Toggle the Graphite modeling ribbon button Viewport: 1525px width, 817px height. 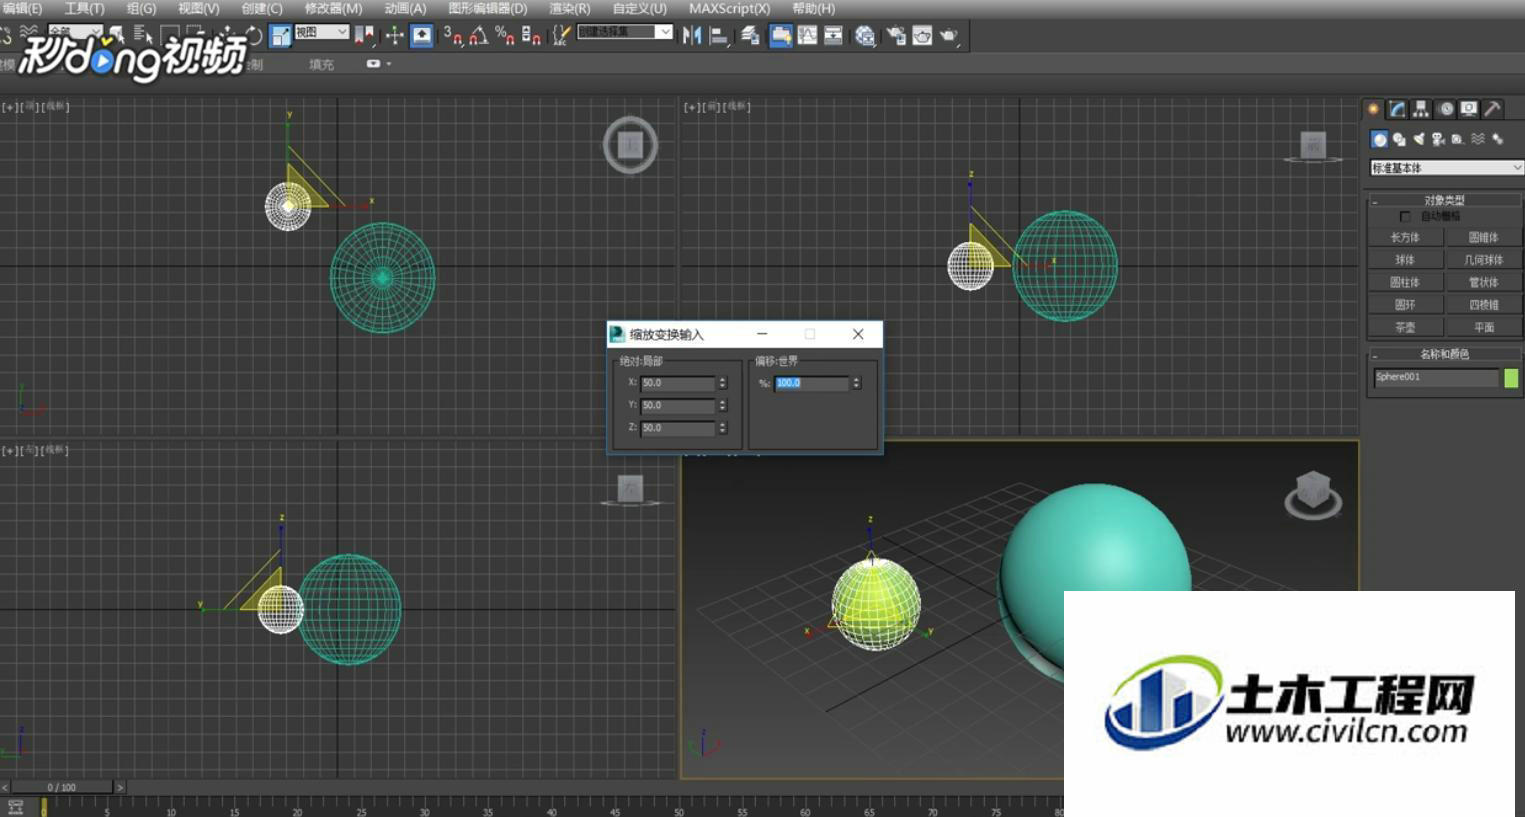point(781,36)
